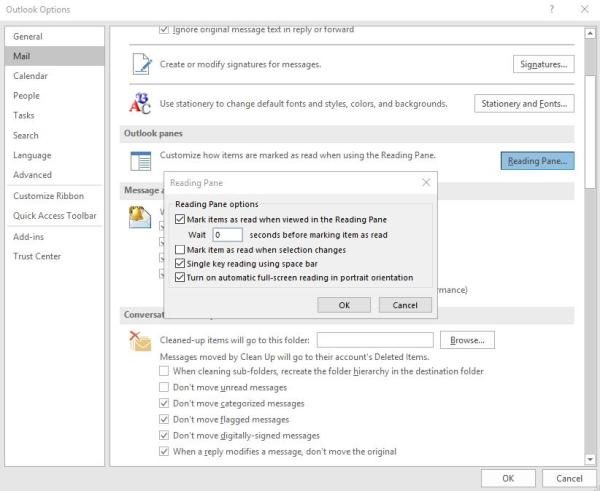
Task: Click the cleaned-up items folder text field
Action: (x=375, y=340)
